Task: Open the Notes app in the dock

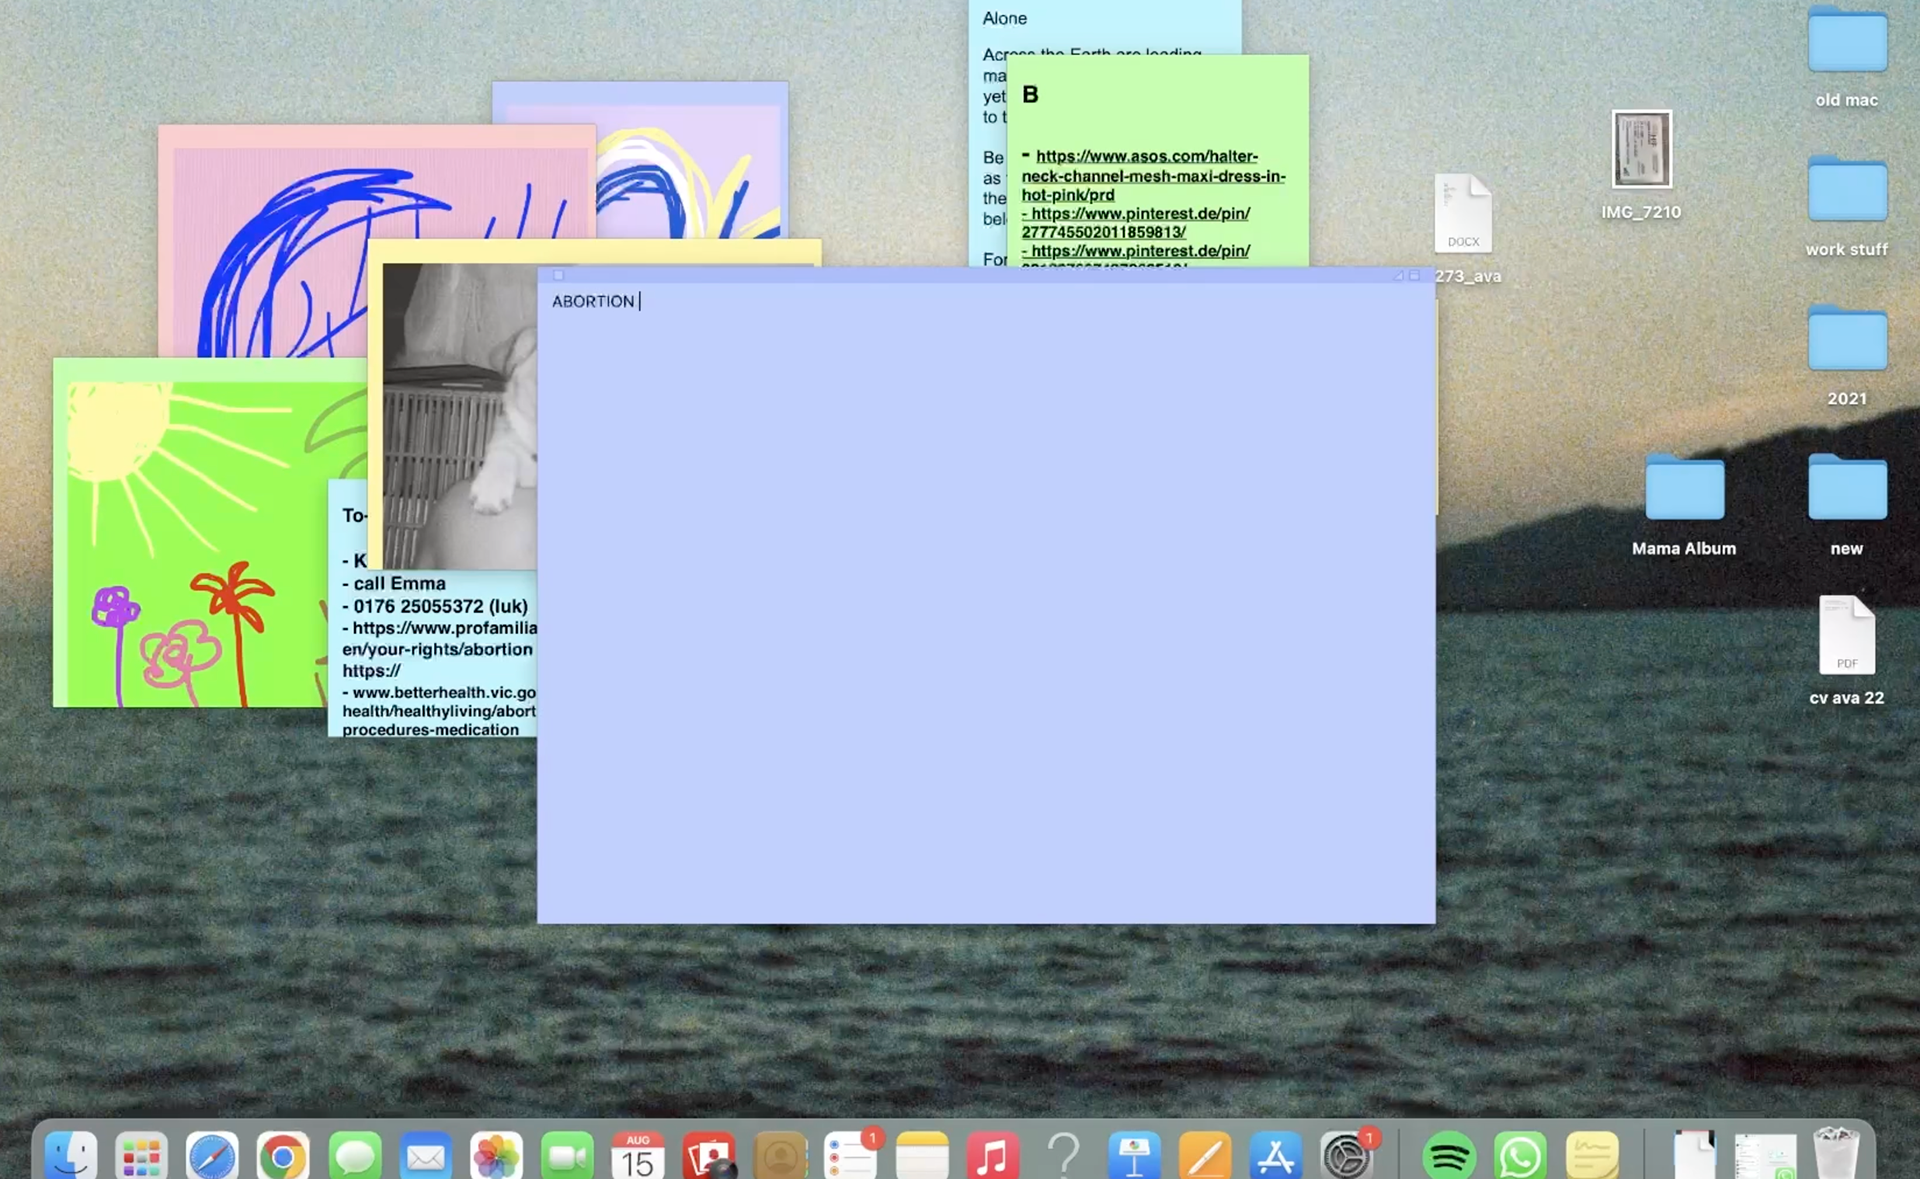Action: click(x=922, y=1156)
